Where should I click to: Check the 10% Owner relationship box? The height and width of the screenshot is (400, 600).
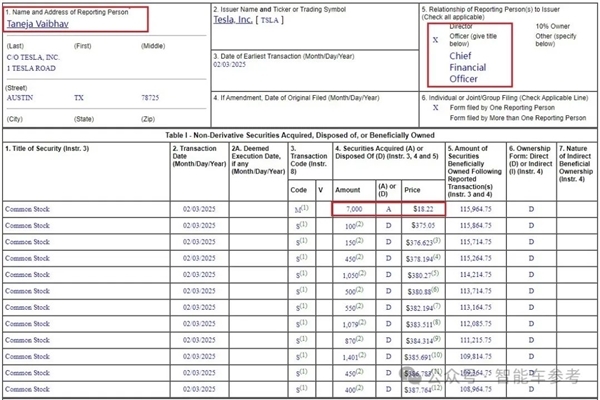click(531, 26)
